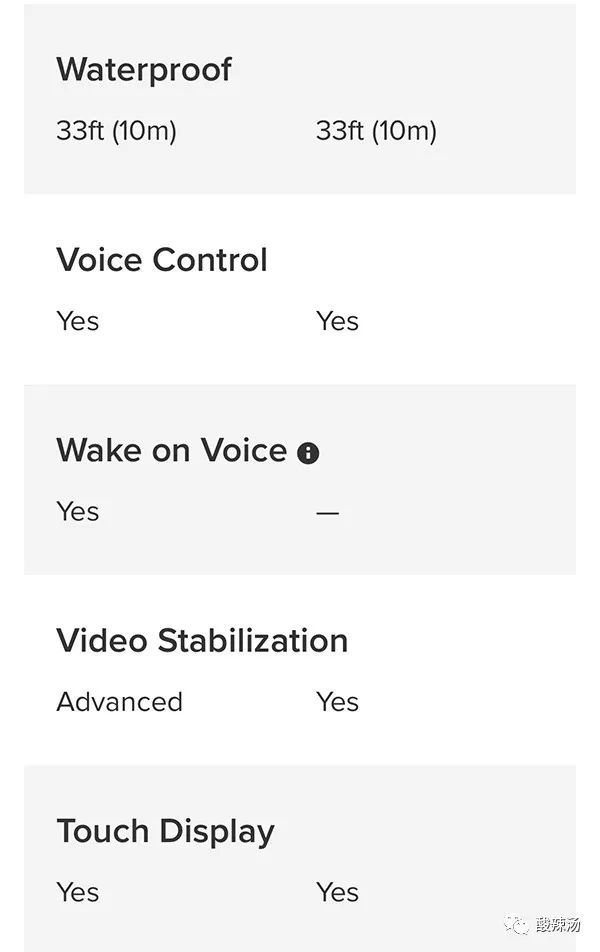Viewport: 600px width, 952px height.
Task: Click first column Touch Display Yes
Action: click(78, 892)
